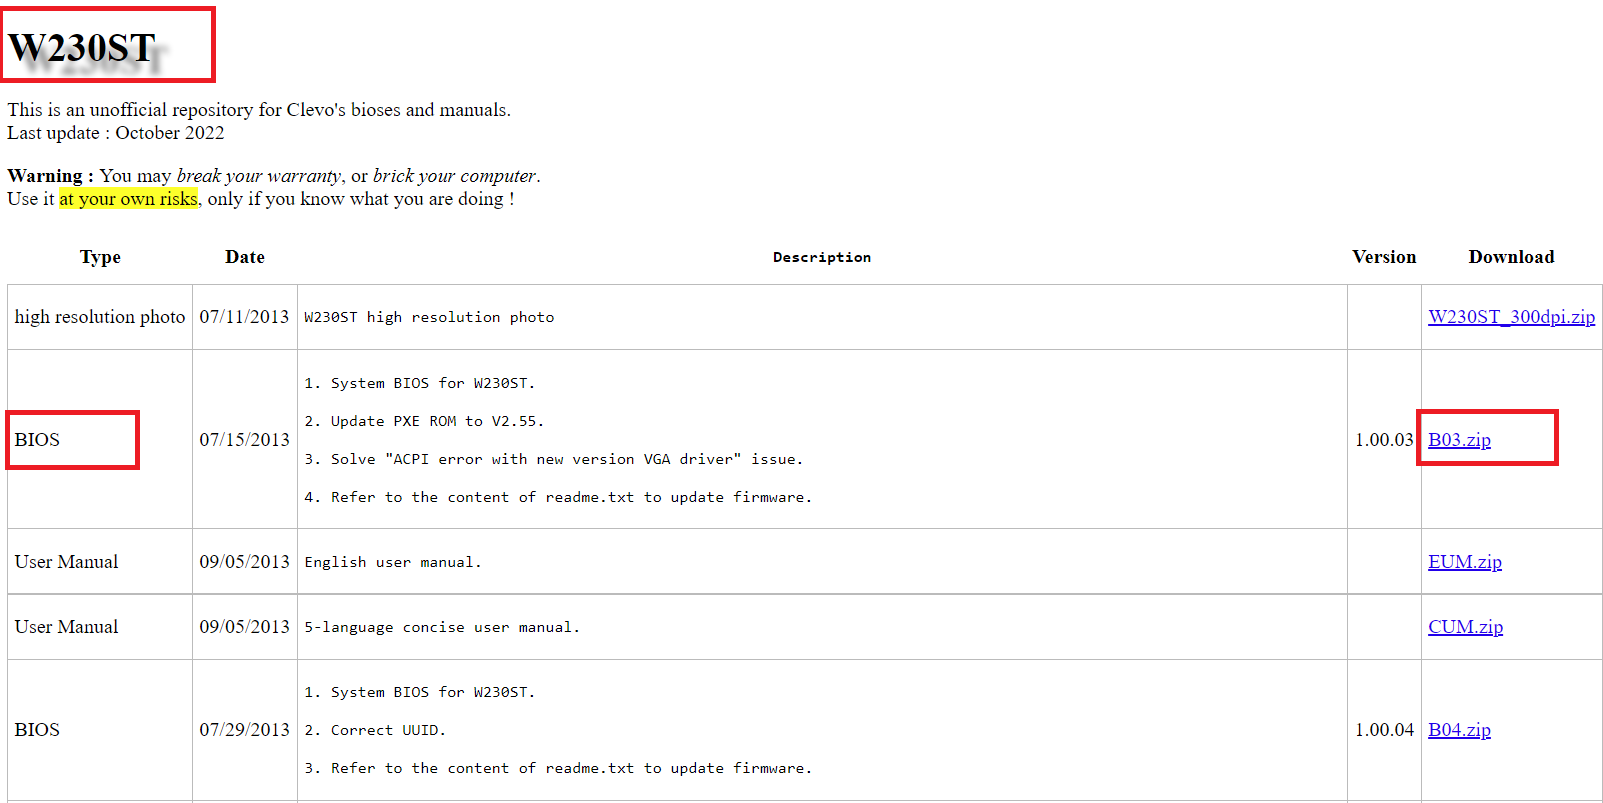
Task: Select the Download column header
Action: coord(1511,257)
